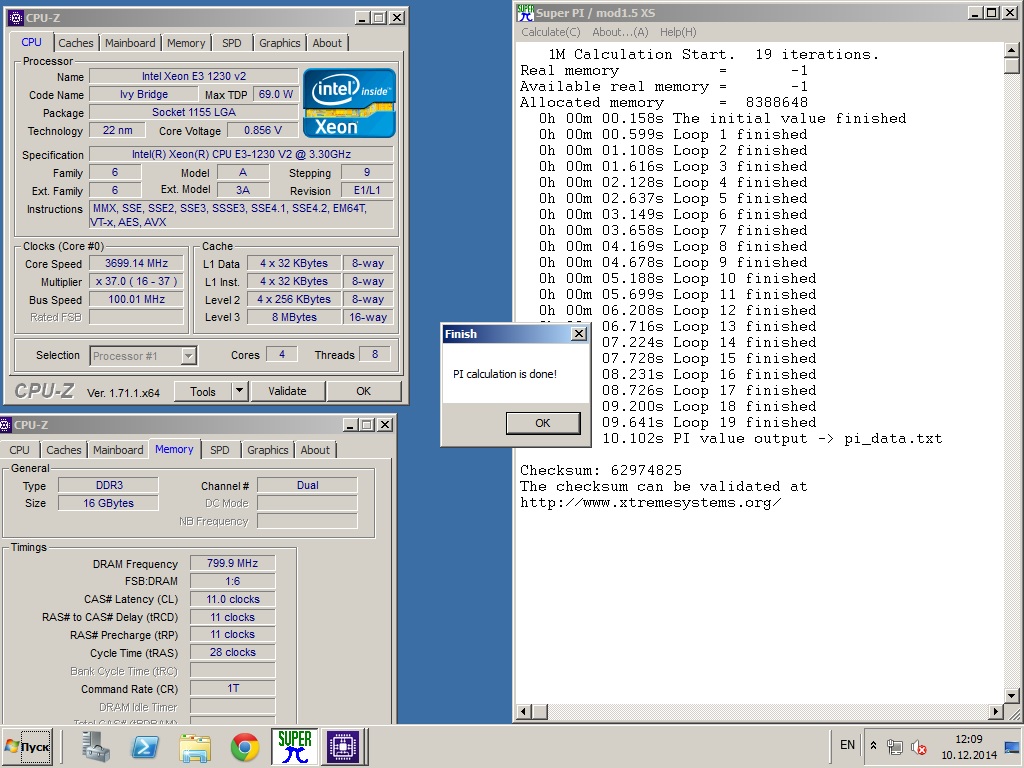Click the memory Type DDR3 field
This screenshot has height=768, width=1024.
(x=108, y=485)
